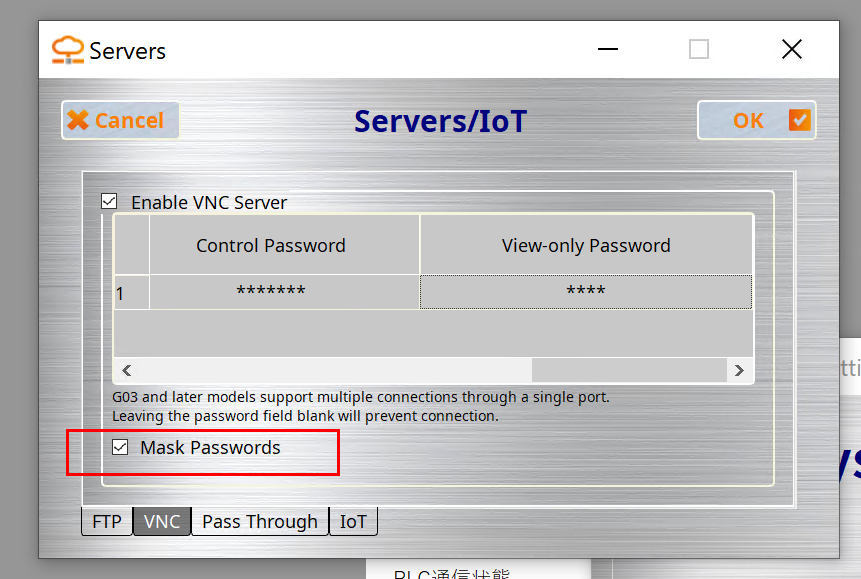Switch to the FTP tab

coord(107,522)
